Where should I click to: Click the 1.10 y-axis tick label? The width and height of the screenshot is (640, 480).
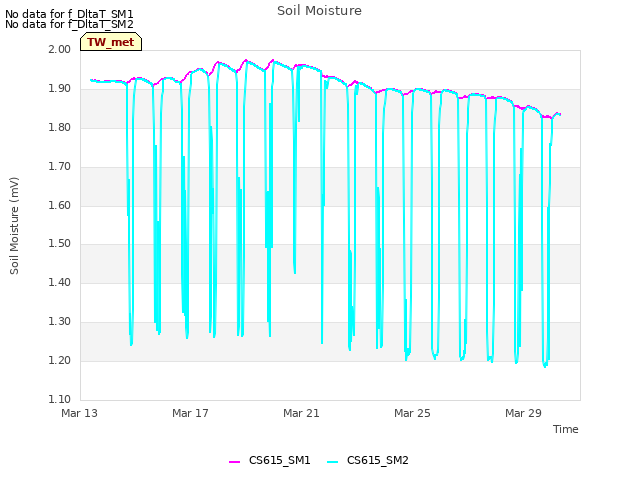point(60,399)
